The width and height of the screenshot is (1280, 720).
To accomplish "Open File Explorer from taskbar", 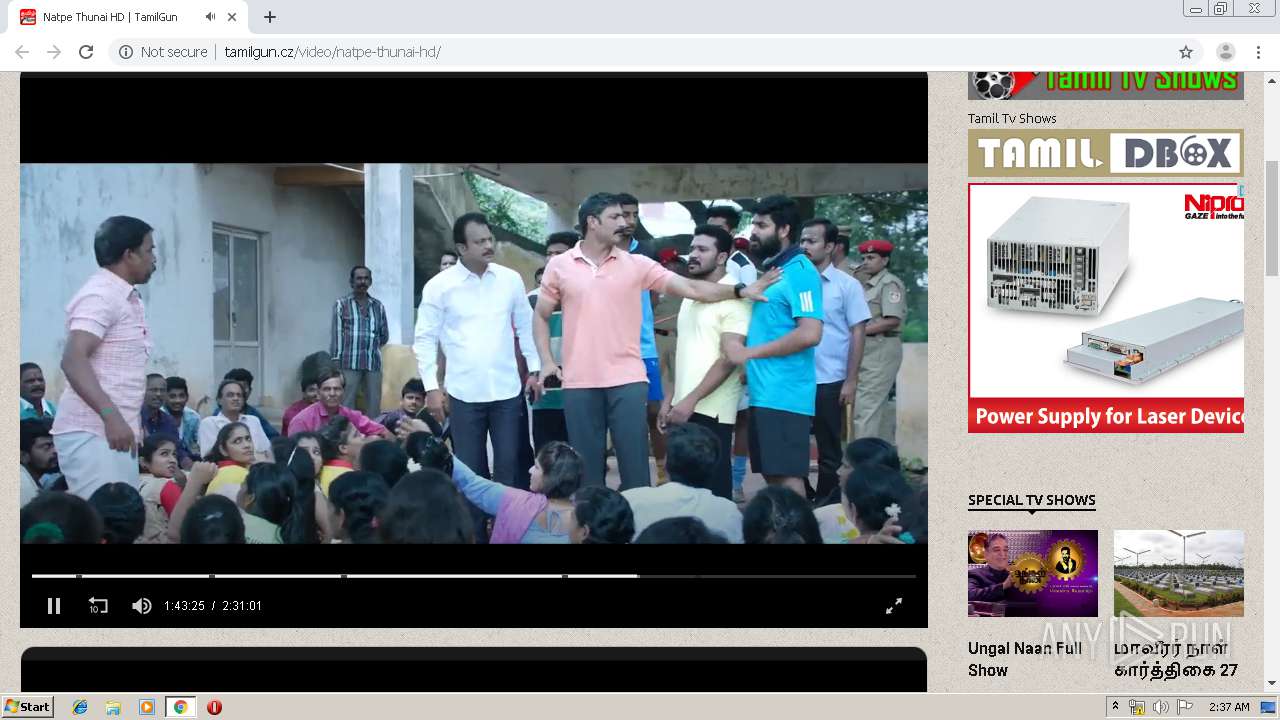I will point(113,707).
